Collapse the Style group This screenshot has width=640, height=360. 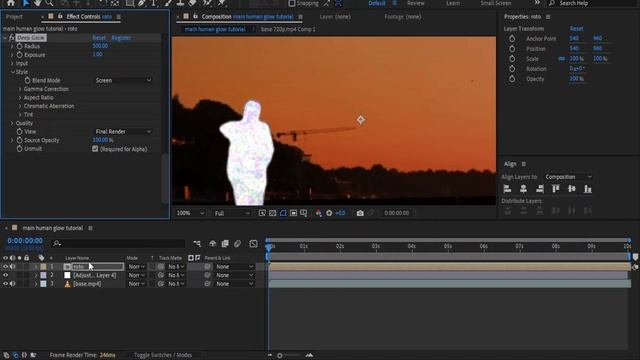pyautogui.click(x=12, y=72)
